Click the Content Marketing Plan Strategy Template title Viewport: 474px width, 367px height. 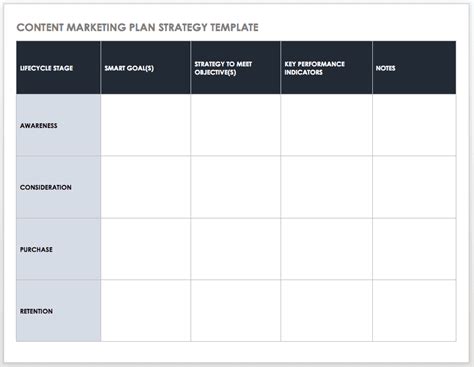click(x=137, y=27)
